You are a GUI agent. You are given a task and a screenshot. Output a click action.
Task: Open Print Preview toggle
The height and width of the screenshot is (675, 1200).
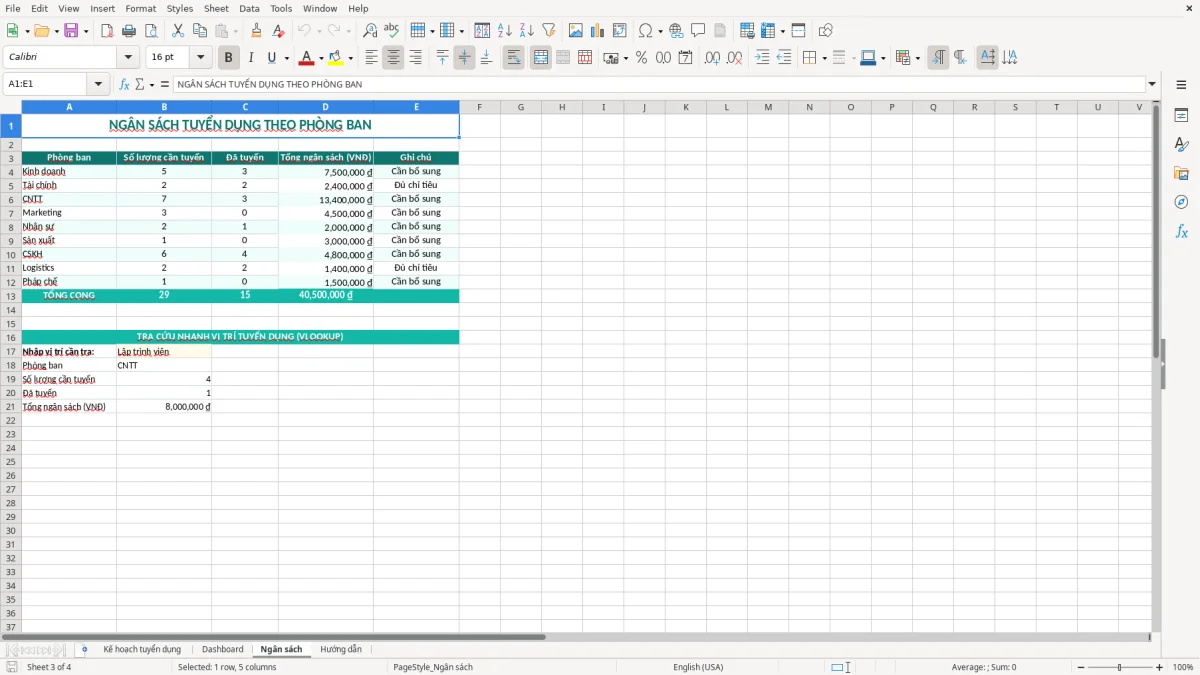pyautogui.click(x=150, y=31)
